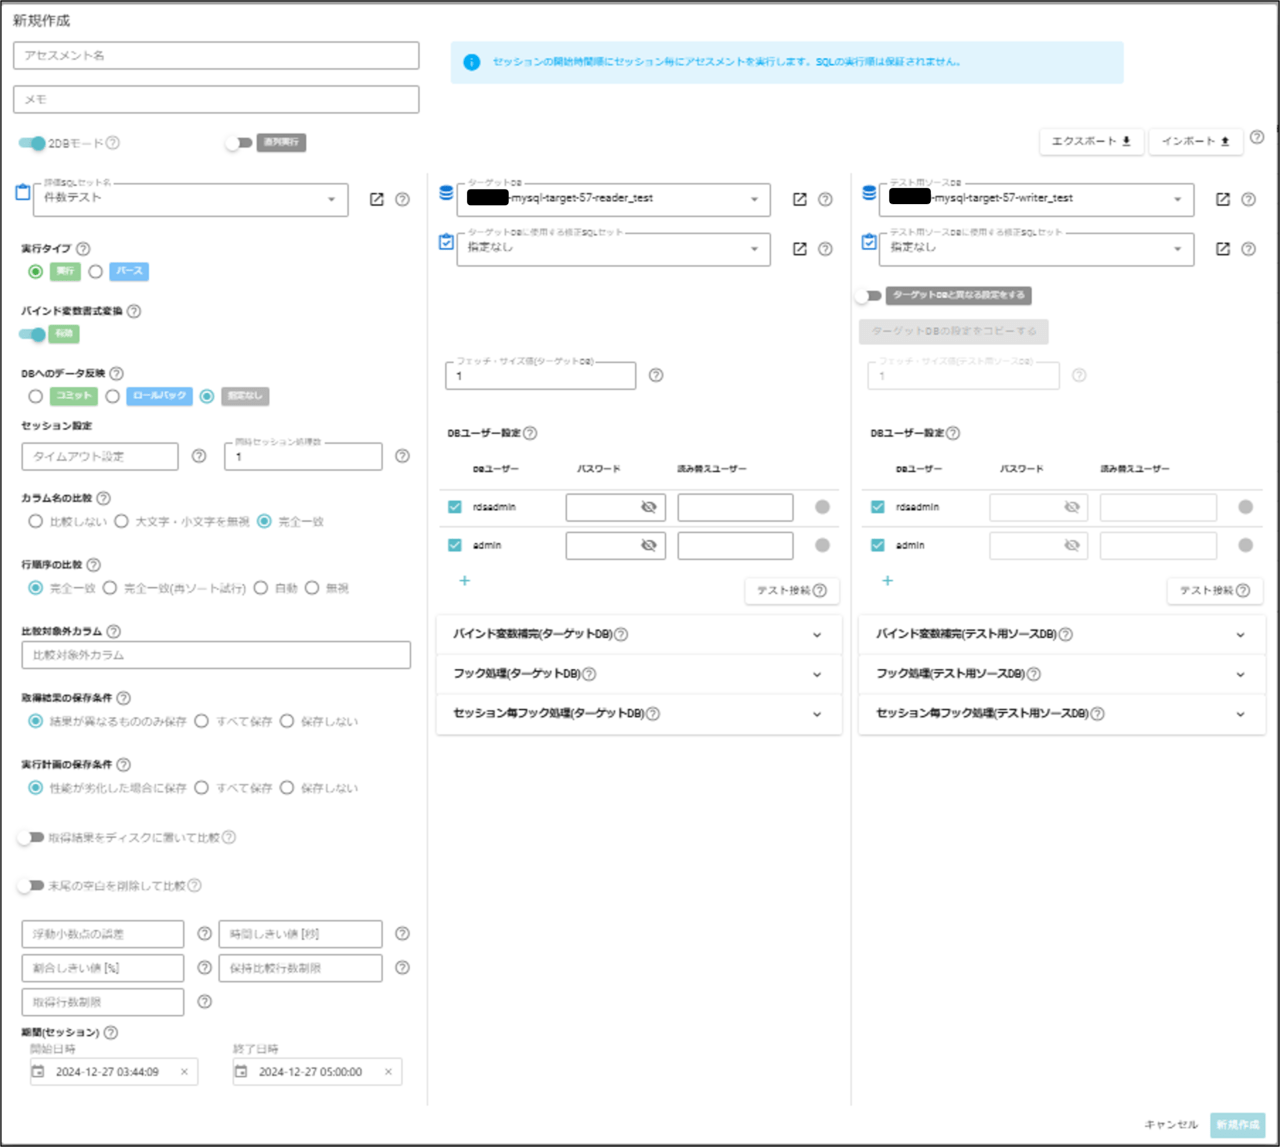Click help icon next to DBへのデータ反映

pyautogui.click(x=116, y=373)
